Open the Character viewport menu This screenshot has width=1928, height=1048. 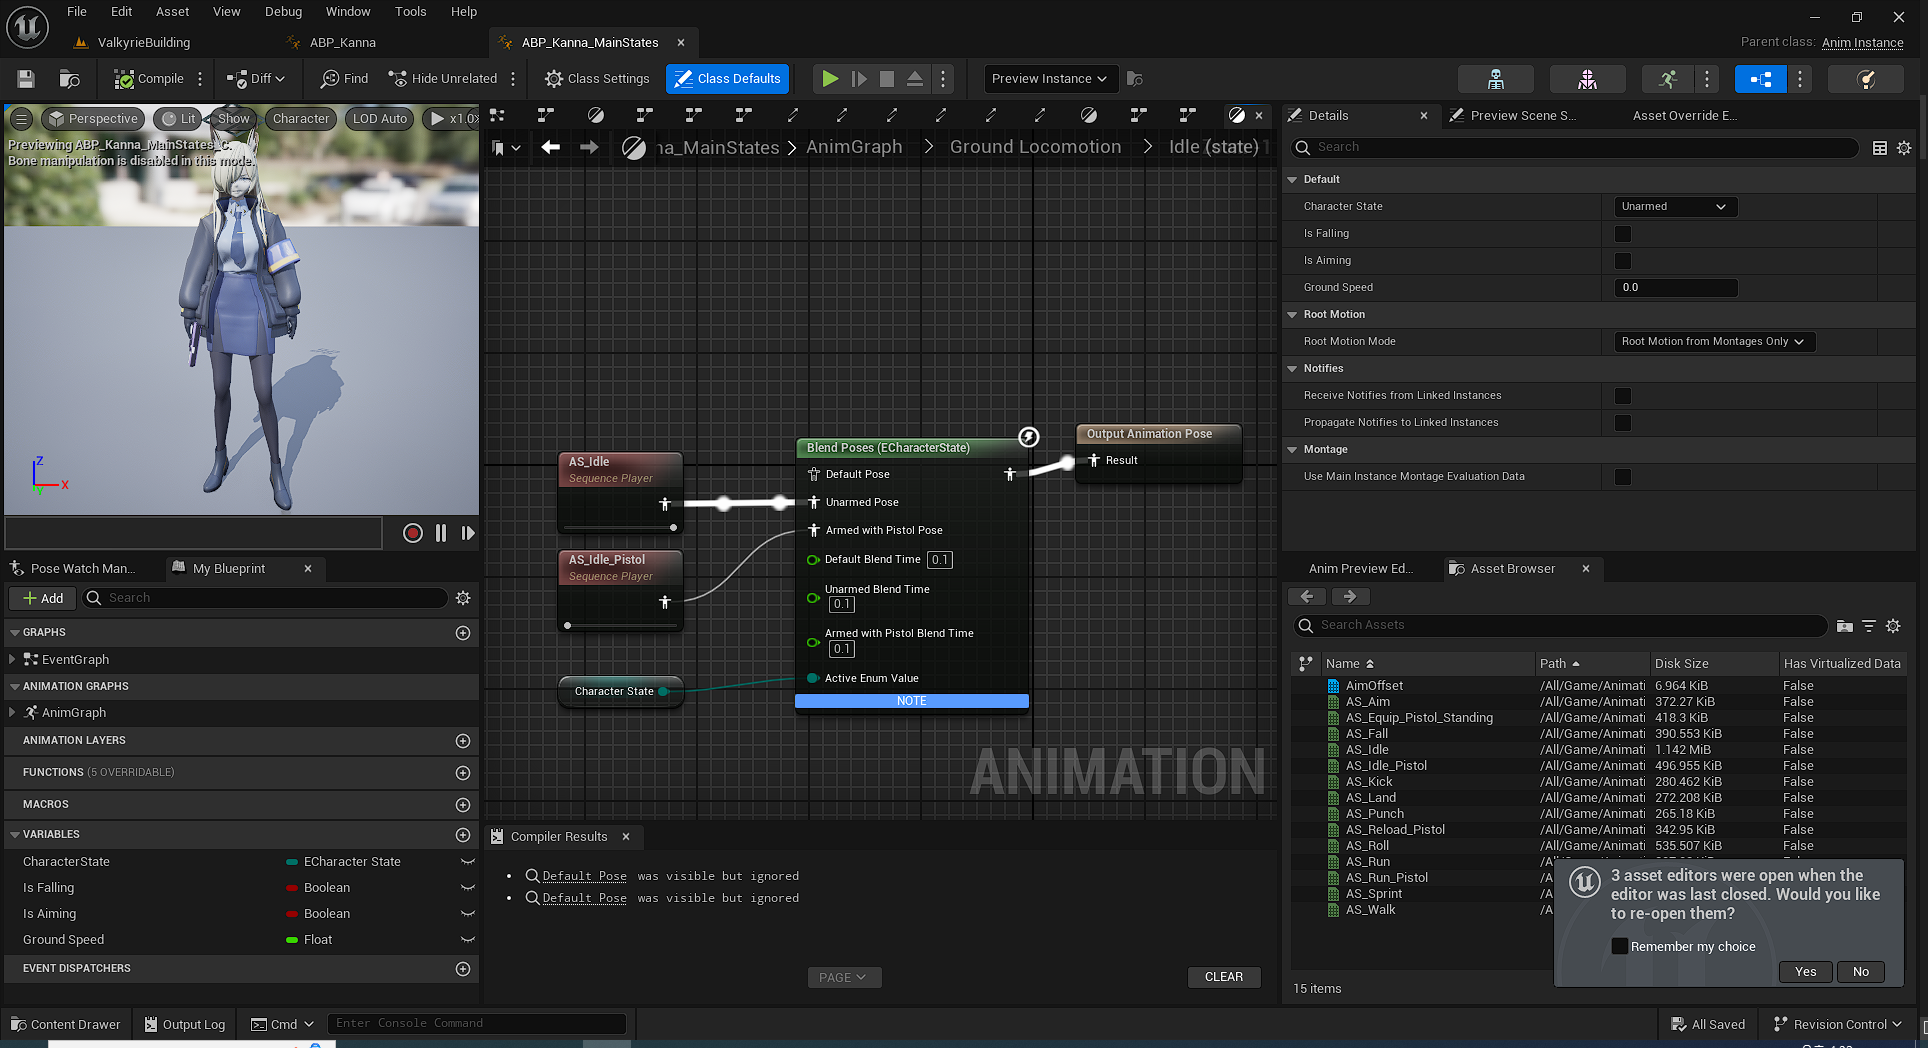tap(300, 119)
